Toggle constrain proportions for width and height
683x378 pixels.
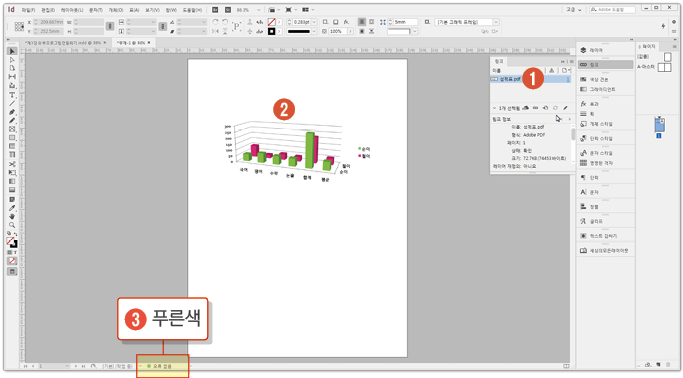[x=110, y=27]
